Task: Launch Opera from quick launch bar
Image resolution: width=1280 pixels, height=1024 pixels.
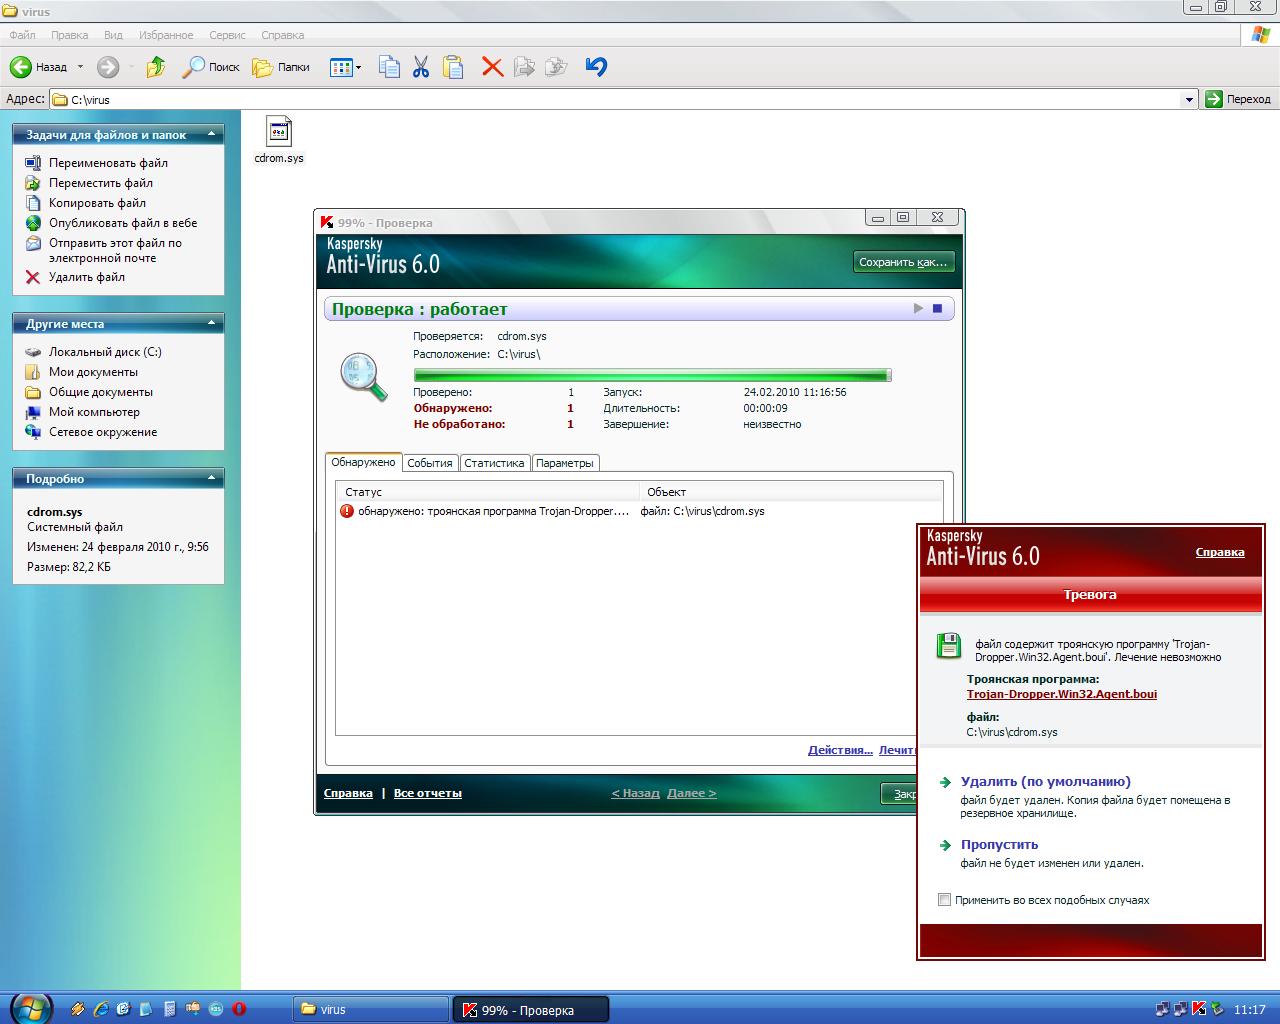Action: [x=239, y=1009]
